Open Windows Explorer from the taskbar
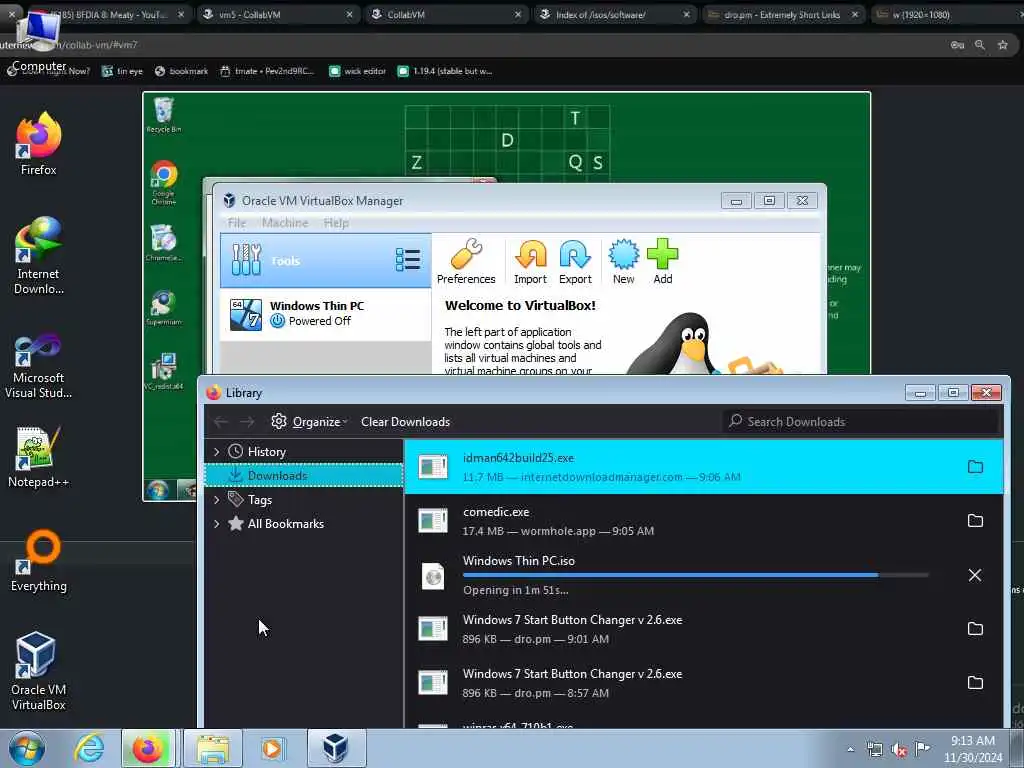1024x768 pixels. 213,748
